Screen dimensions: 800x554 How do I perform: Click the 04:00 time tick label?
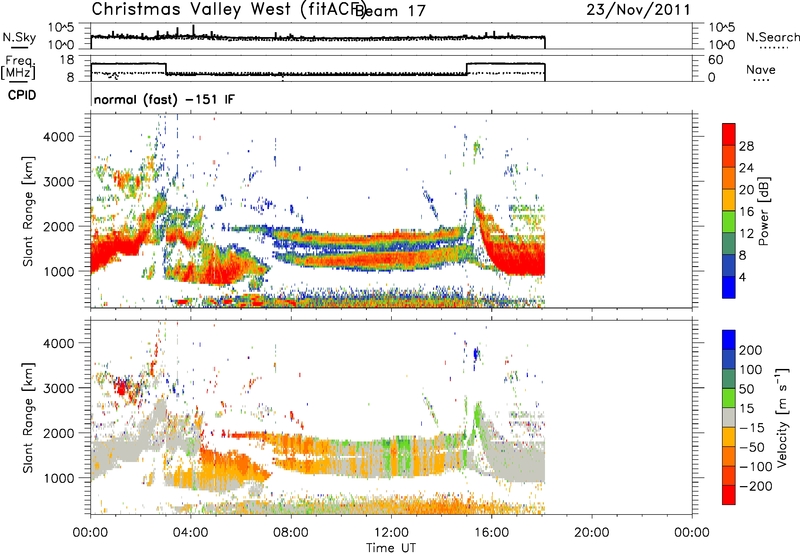pos(191,533)
